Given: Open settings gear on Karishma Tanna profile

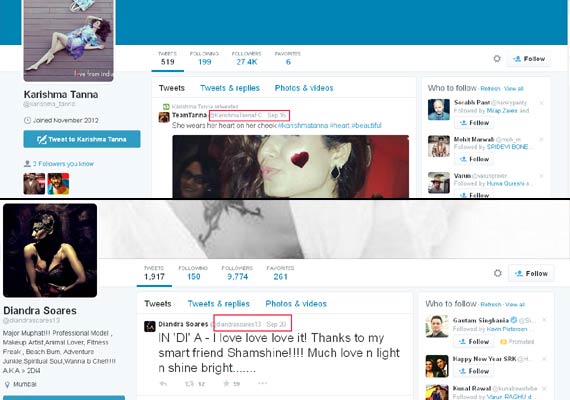Looking at the screenshot, I should point(497,59).
